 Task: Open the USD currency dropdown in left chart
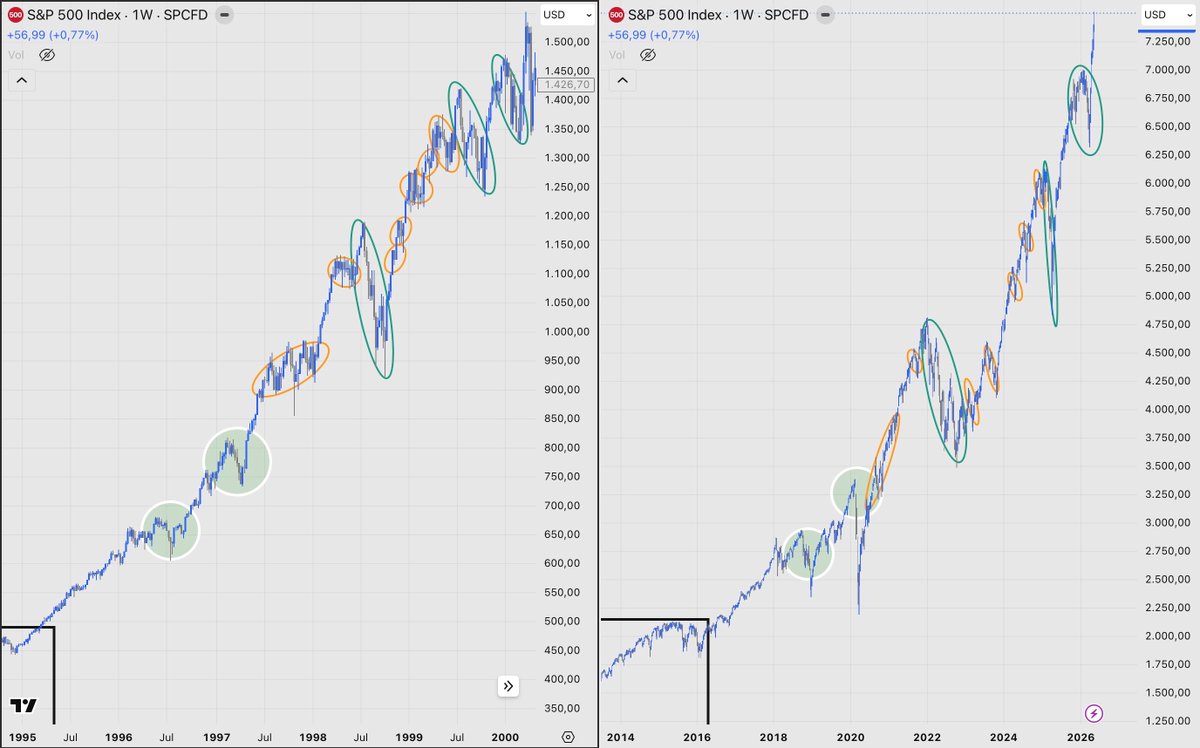[x=567, y=15]
